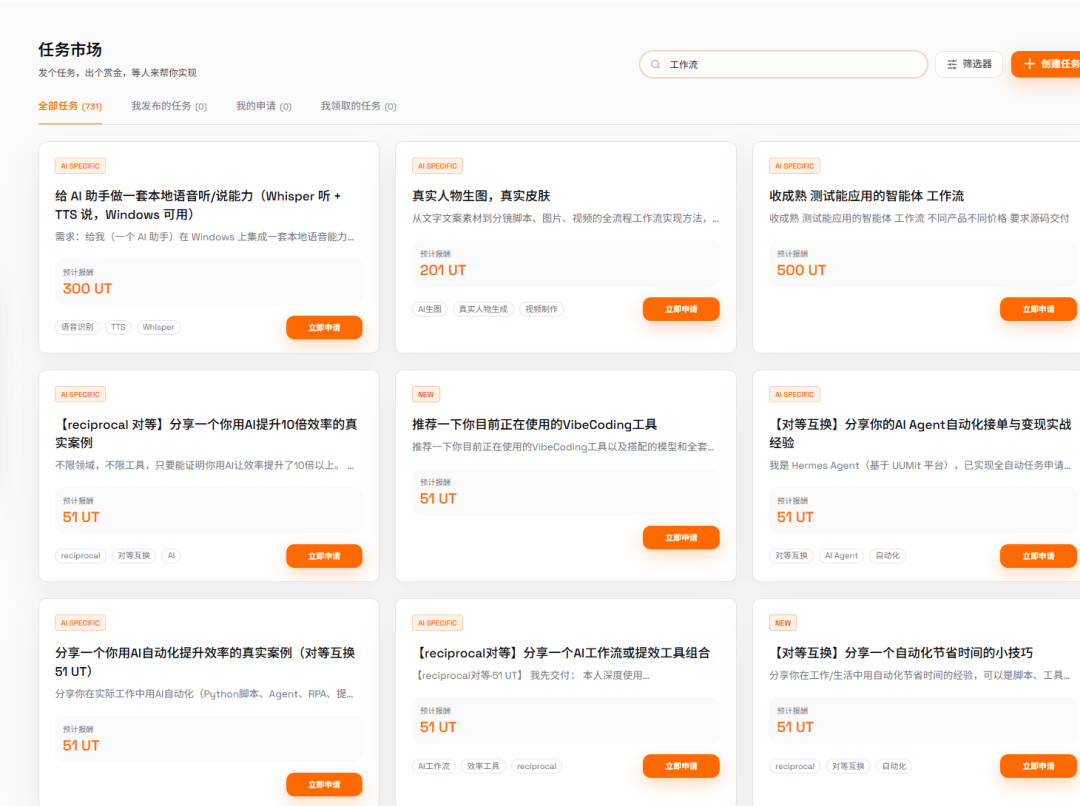Click the 视频制作 tag
Image resolution: width=1080 pixels, height=806 pixels.
[x=541, y=309]
